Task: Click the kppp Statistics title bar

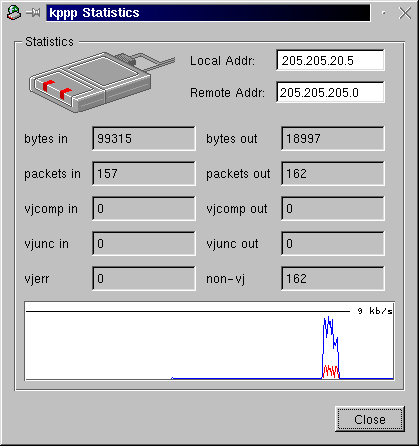Action: click(x=208, y=13)
